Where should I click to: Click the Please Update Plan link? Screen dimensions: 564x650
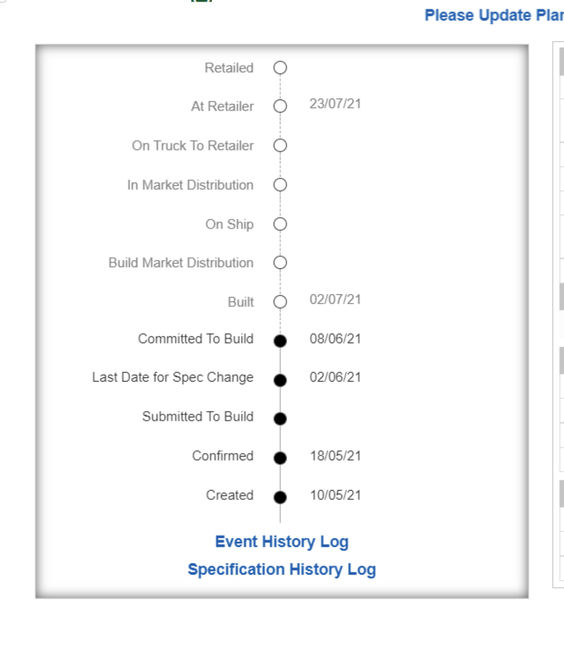pos(494,15)
